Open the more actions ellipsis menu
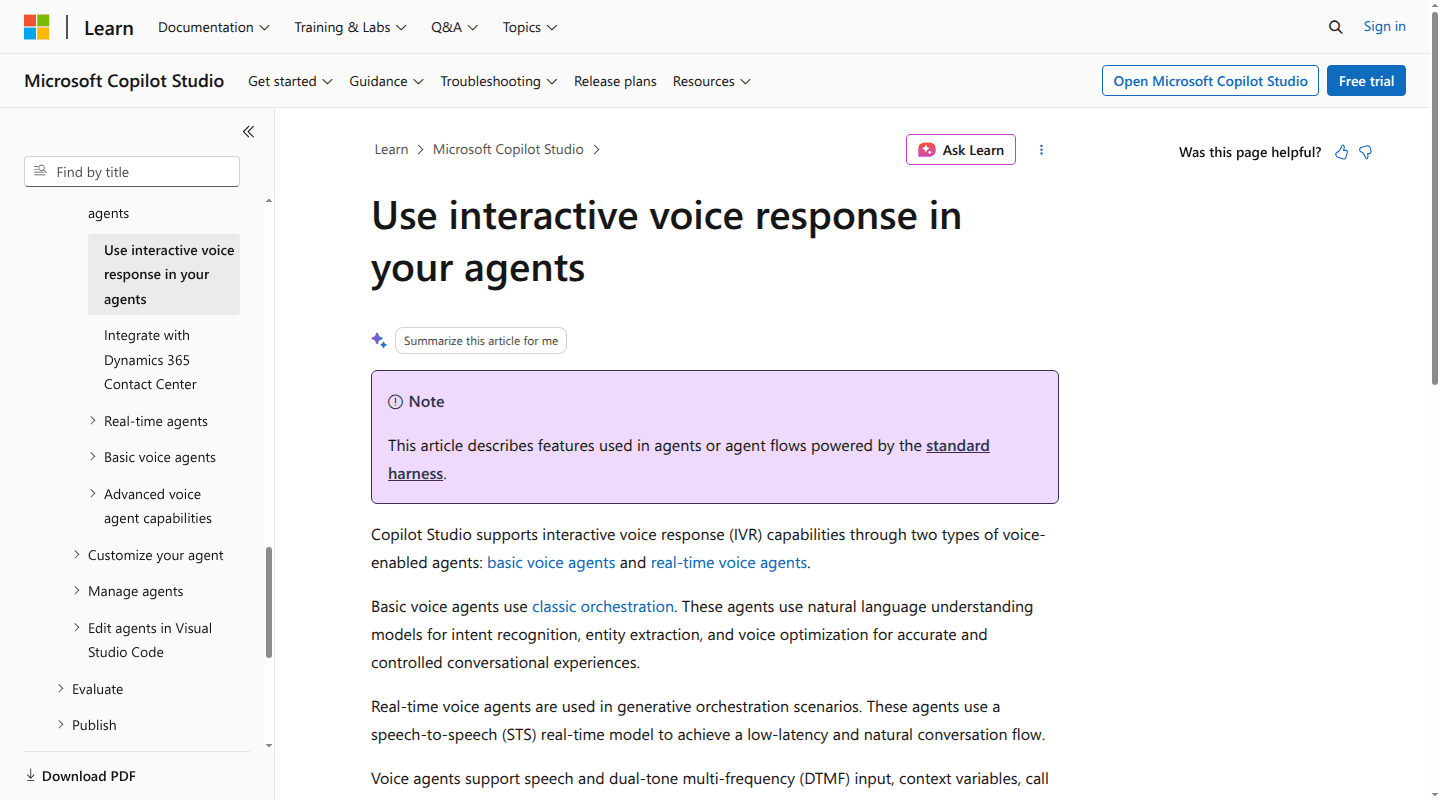This screenshot has height=800, width=1440. (1041, 150)
